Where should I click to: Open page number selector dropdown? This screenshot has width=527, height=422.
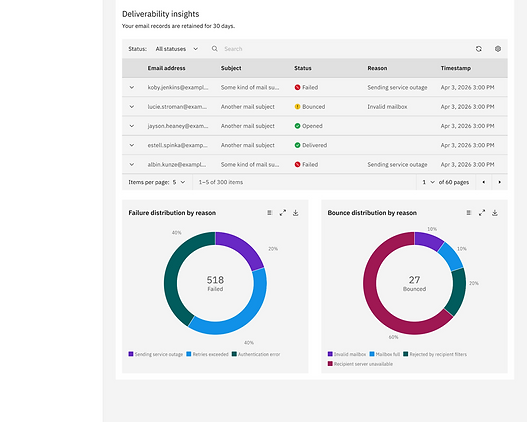coord(429,182)
